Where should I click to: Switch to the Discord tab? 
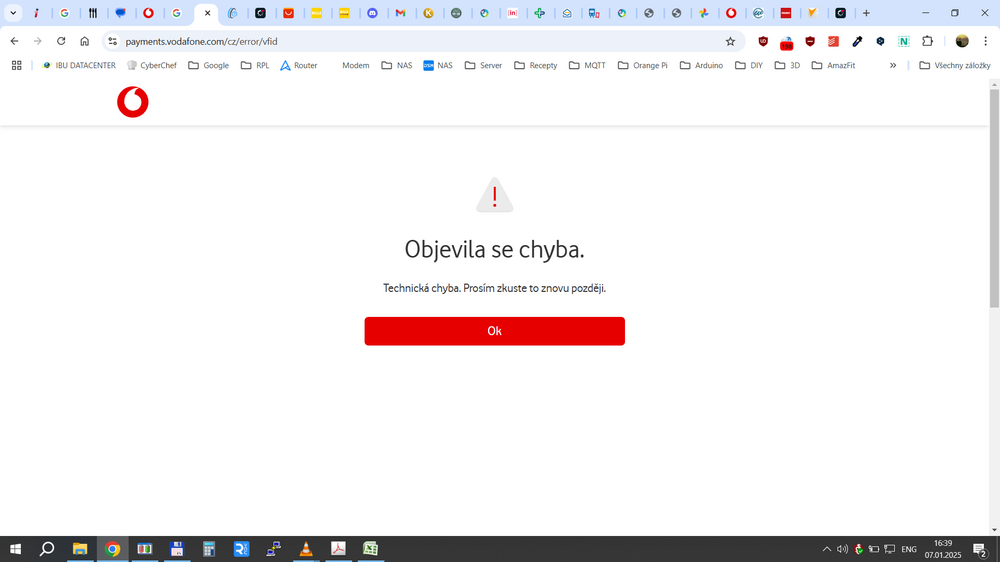tap(372, 13)
